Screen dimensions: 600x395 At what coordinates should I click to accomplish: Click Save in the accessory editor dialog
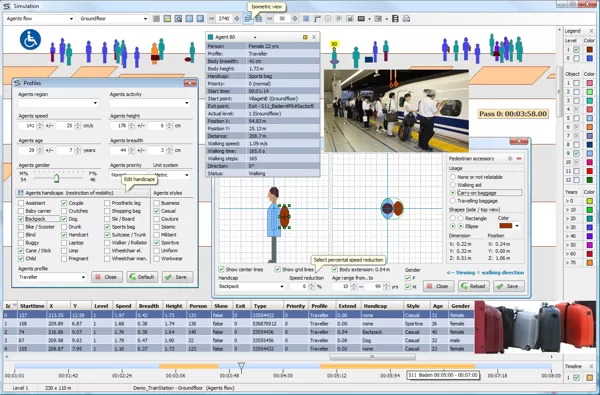click(509, 286)
